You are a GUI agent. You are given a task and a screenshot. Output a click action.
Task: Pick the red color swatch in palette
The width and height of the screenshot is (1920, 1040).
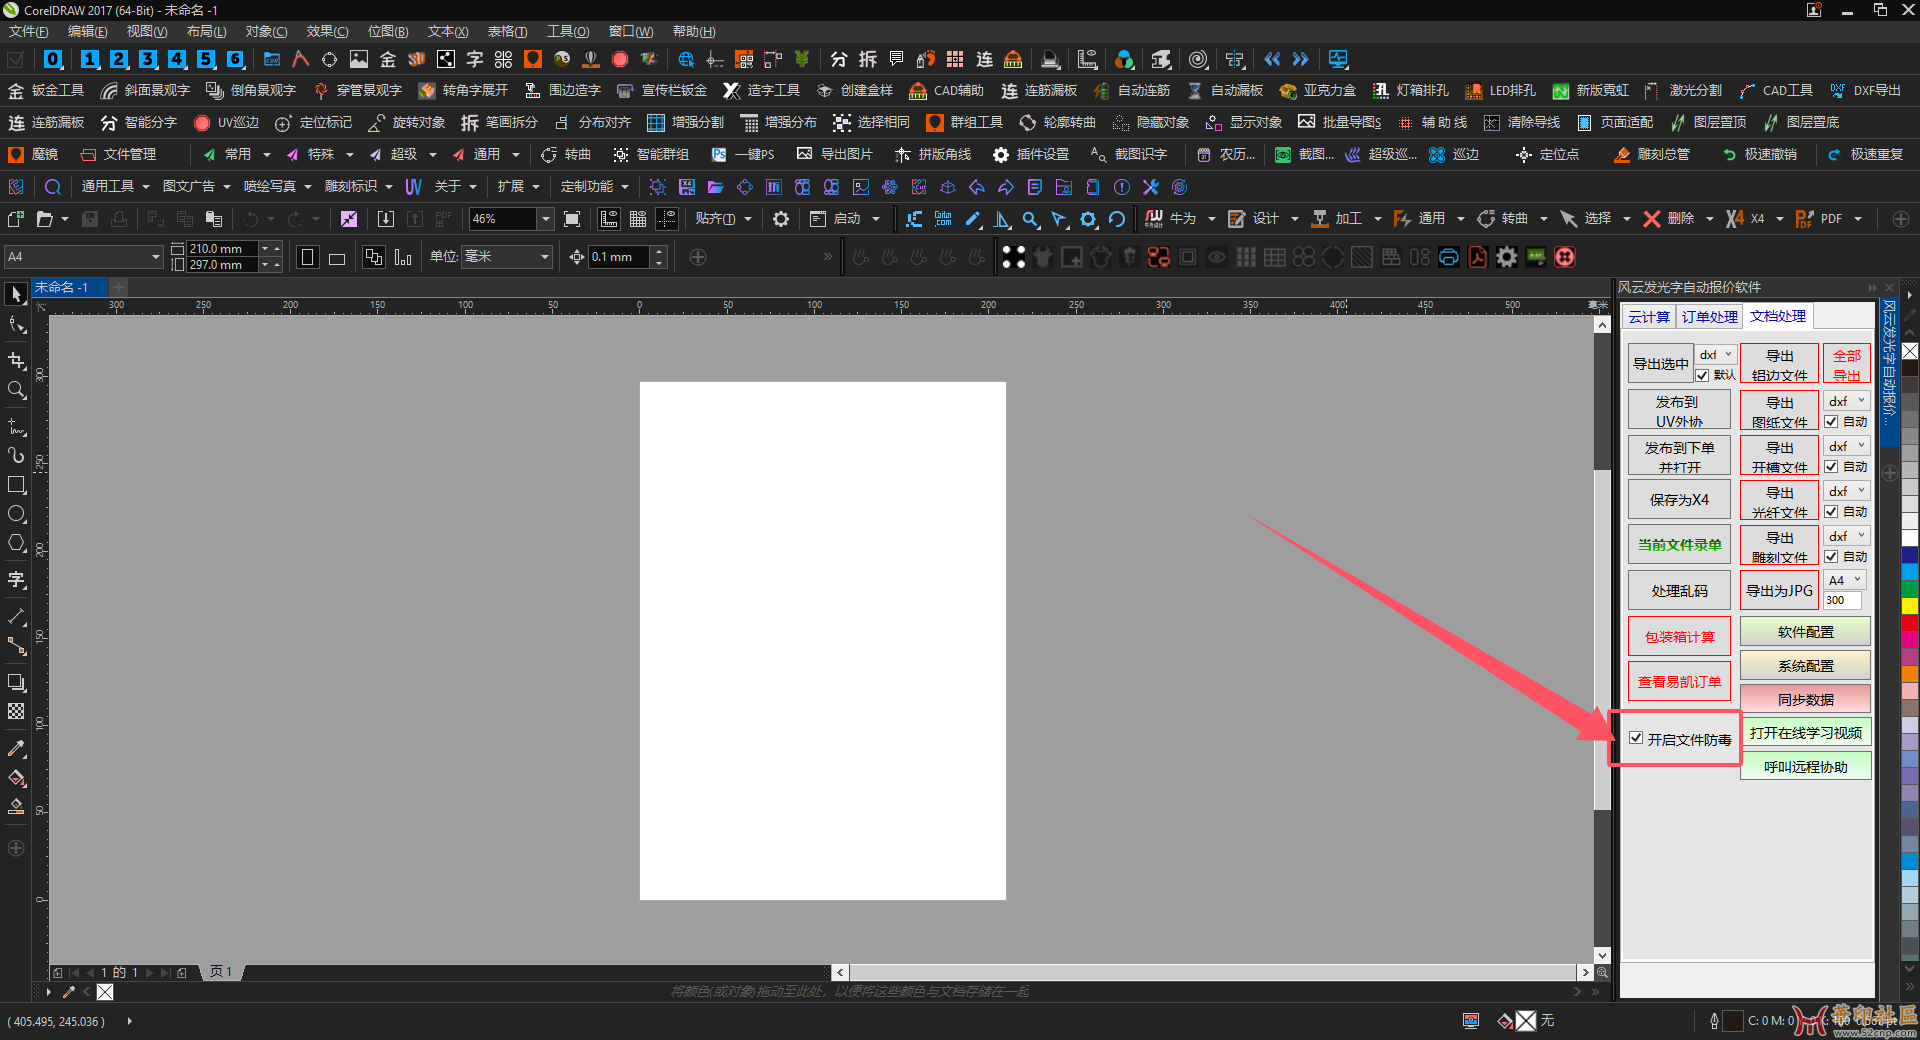[x=1910, y=622]
